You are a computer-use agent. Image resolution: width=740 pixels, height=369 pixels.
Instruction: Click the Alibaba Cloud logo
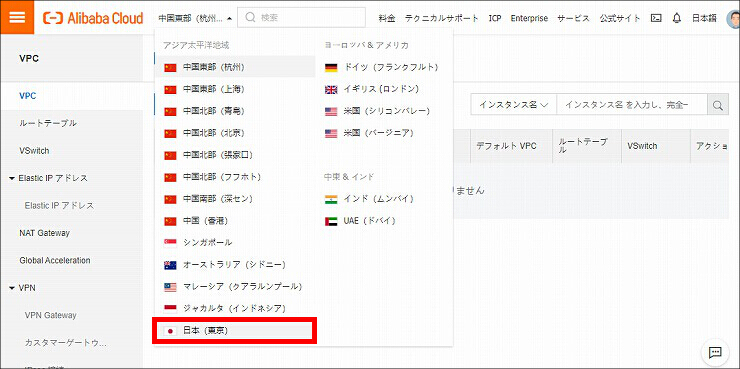click(93, 18)
